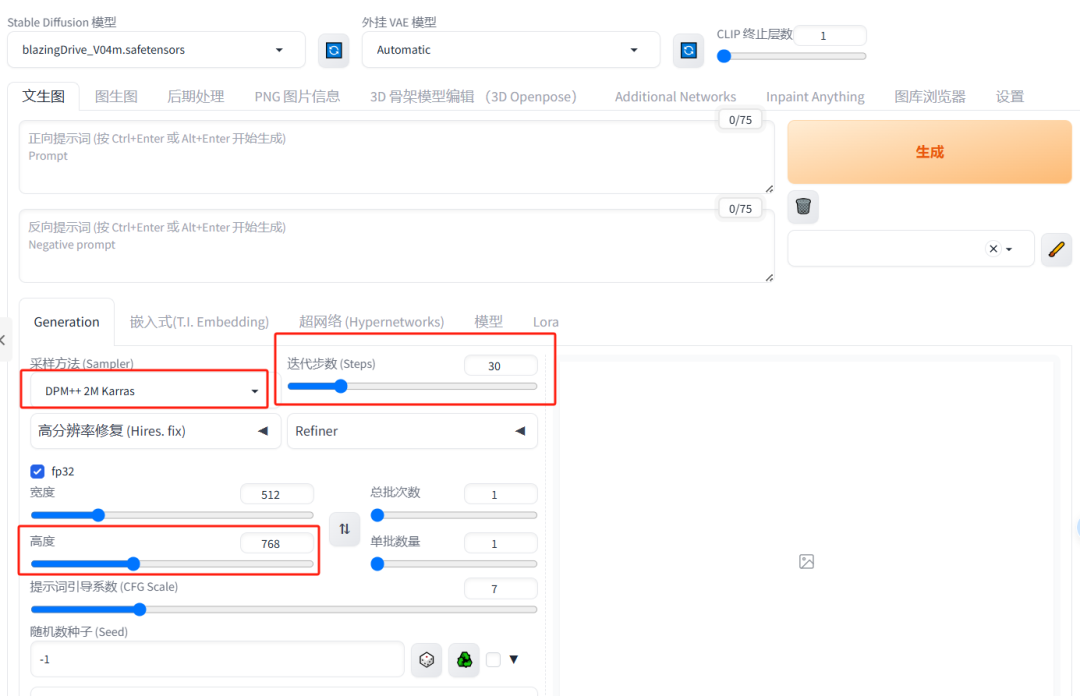Adjust the CFG Scale slider
The width and height of the screenshot is (1080, 696).
[283, 609]
